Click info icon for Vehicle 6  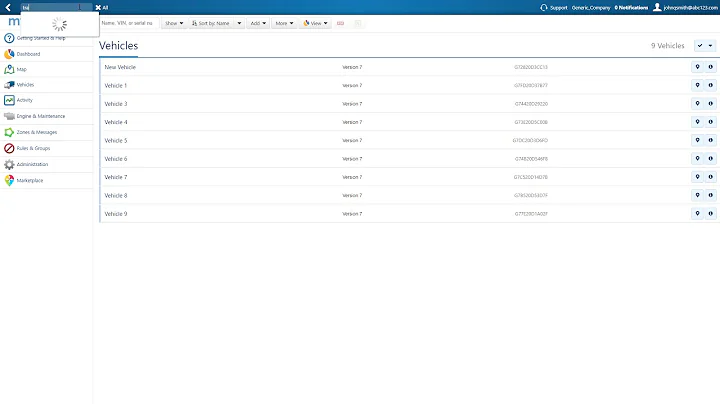click(x=710, y=159)
